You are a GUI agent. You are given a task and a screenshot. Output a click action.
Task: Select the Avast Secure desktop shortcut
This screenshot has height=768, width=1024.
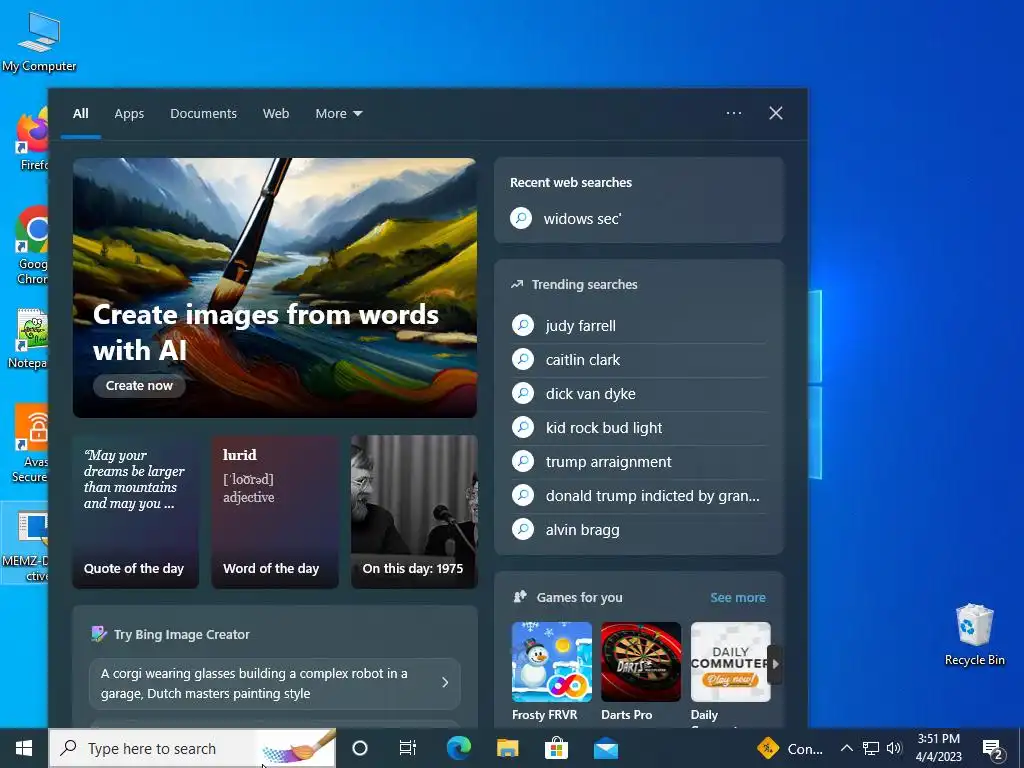(x=30, y=444)
